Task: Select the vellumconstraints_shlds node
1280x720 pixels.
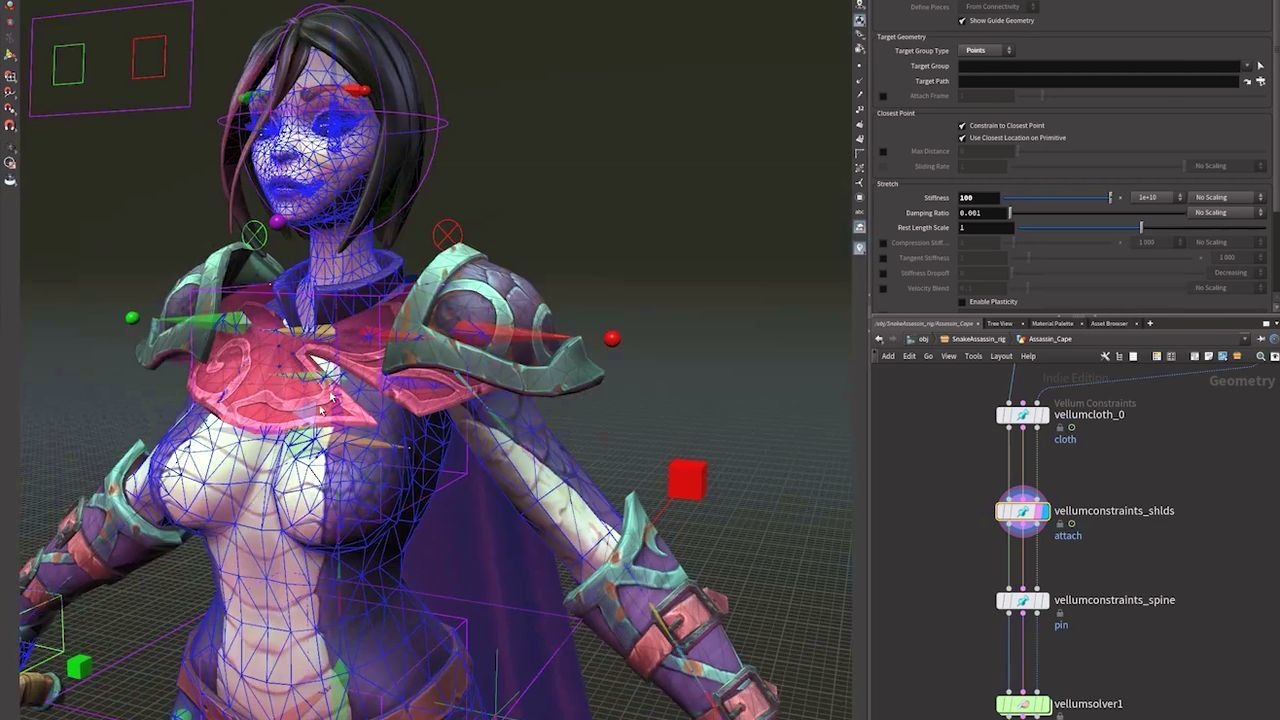Action: 1023,512
